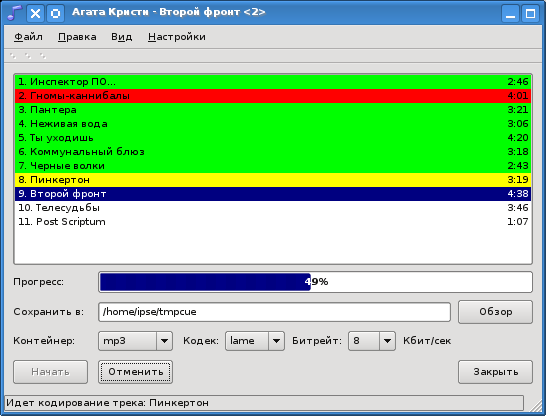Viewport: 546px width, 416px height.
Task: Click duration 4:38 of Второй фронт
Action: [x=518, y=194]
